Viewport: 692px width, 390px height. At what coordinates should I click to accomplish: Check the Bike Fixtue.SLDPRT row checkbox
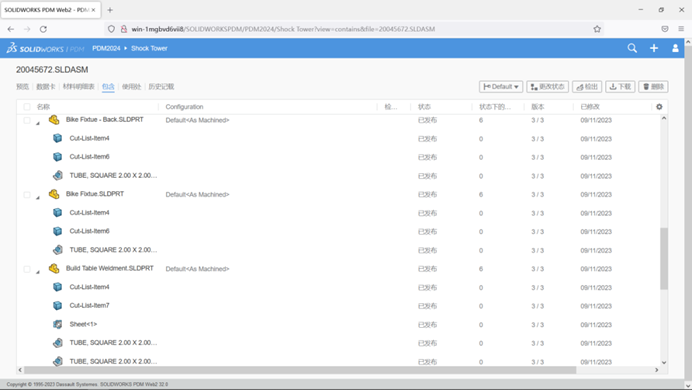27,195
